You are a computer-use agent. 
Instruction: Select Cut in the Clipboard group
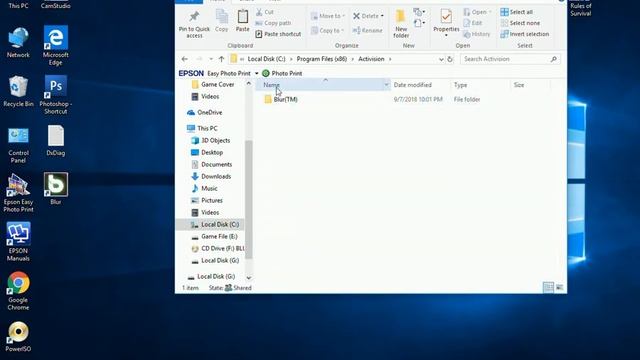tap(264, 12)
